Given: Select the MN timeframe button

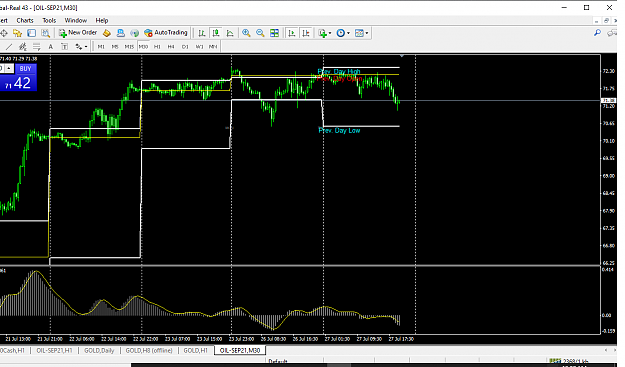Looking at the screenshot, I should [213, 47].
